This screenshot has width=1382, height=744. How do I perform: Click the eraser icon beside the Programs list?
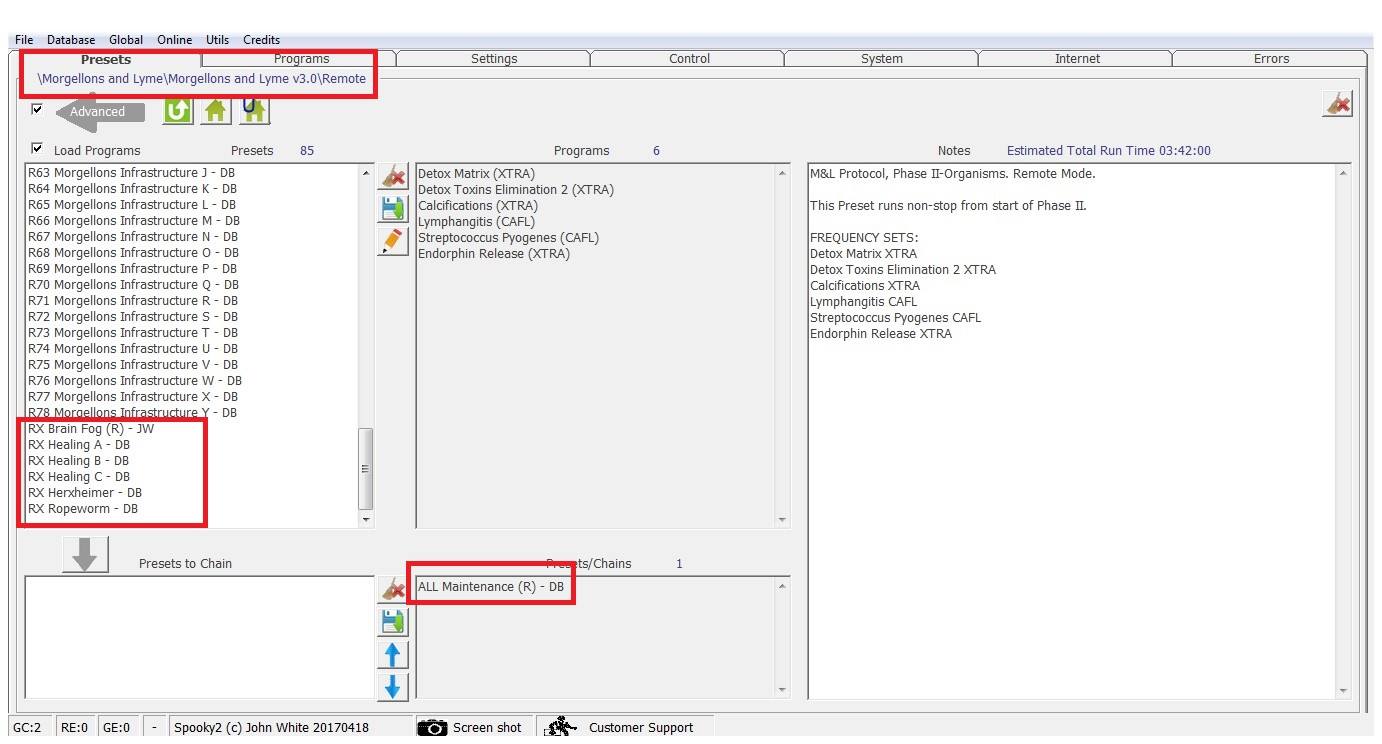pos(393,177)
